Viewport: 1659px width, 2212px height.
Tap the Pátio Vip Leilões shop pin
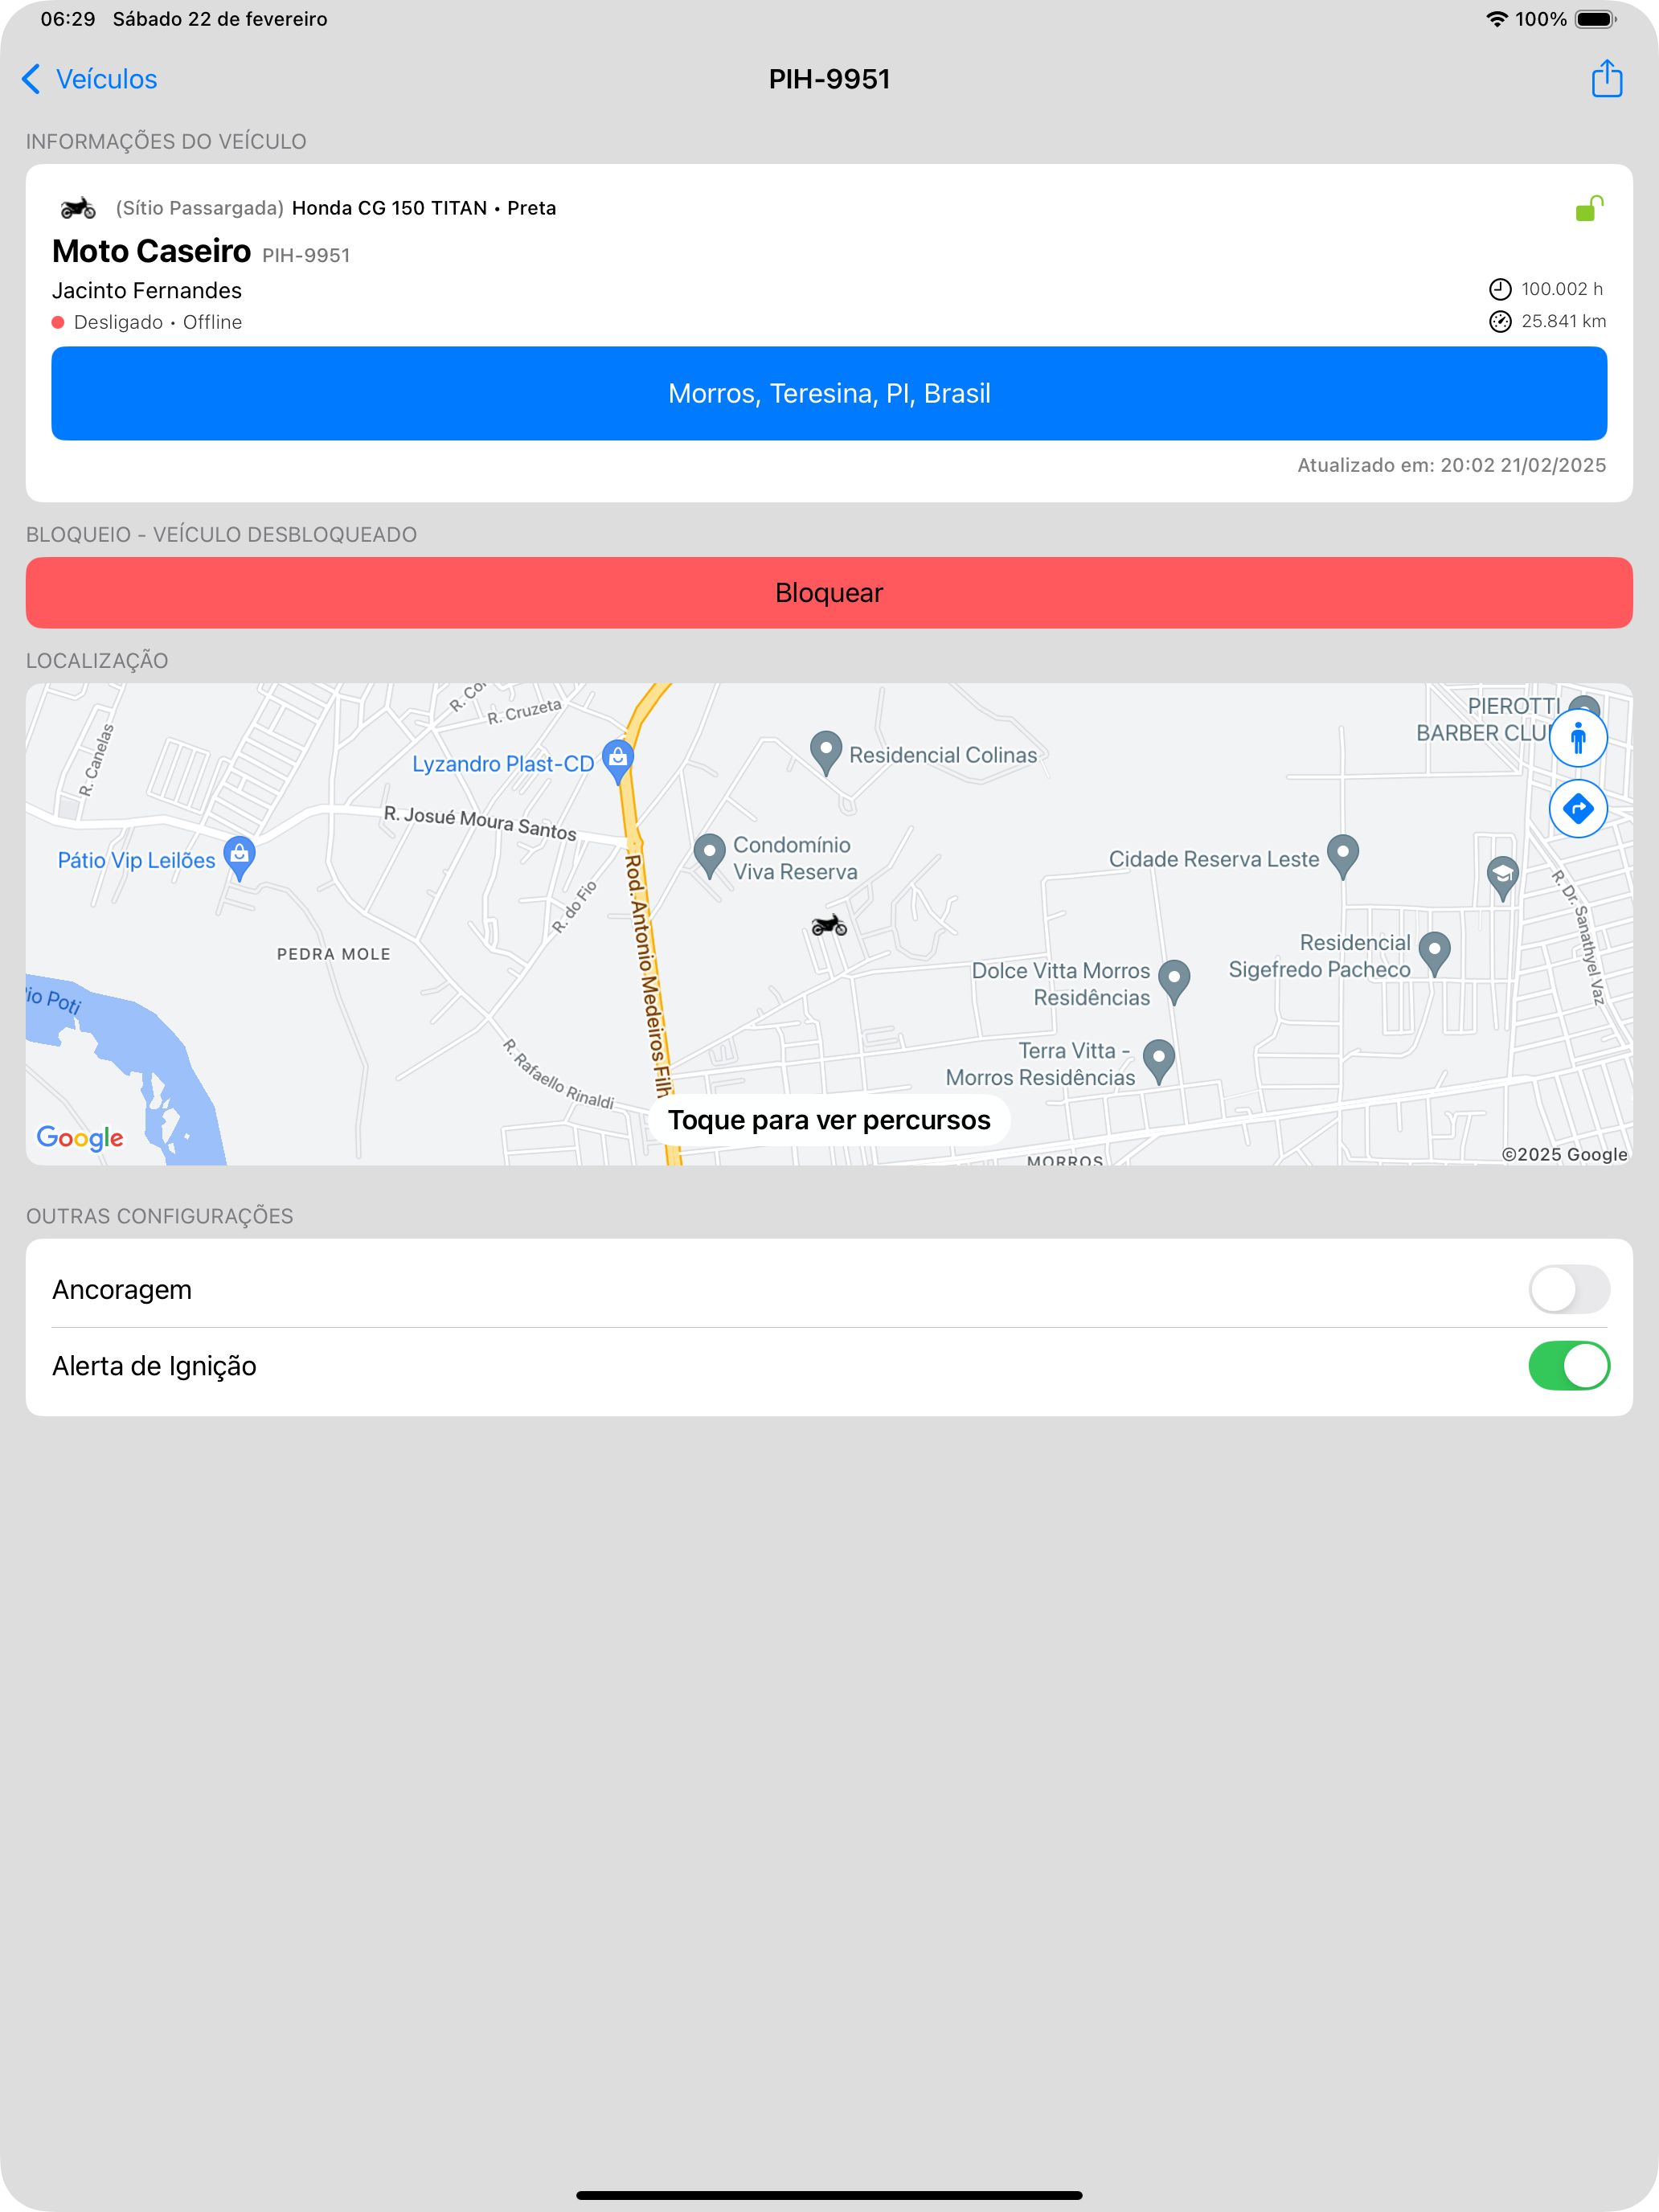coord(239,857)
